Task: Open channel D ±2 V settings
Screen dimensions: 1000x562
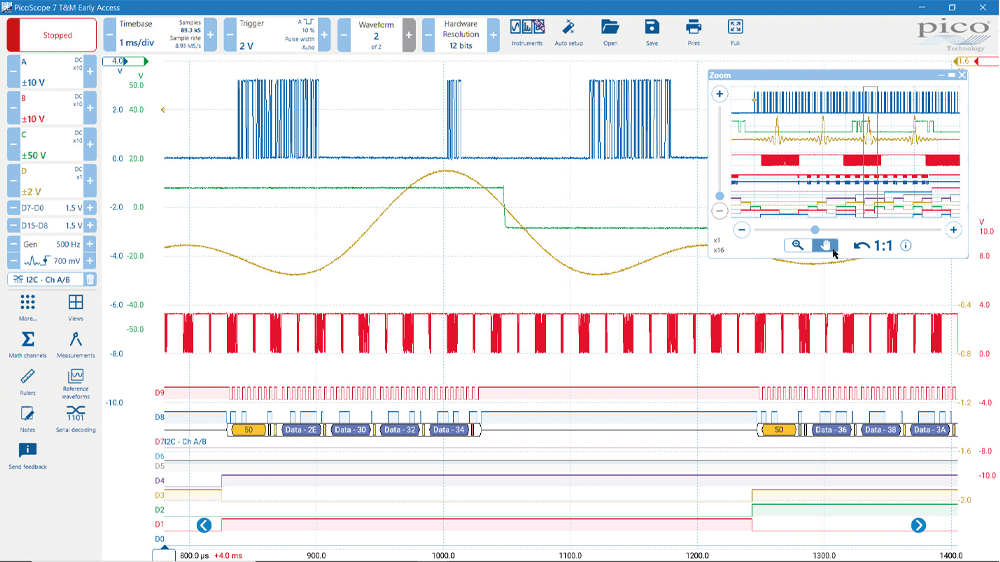Action: 52,181
